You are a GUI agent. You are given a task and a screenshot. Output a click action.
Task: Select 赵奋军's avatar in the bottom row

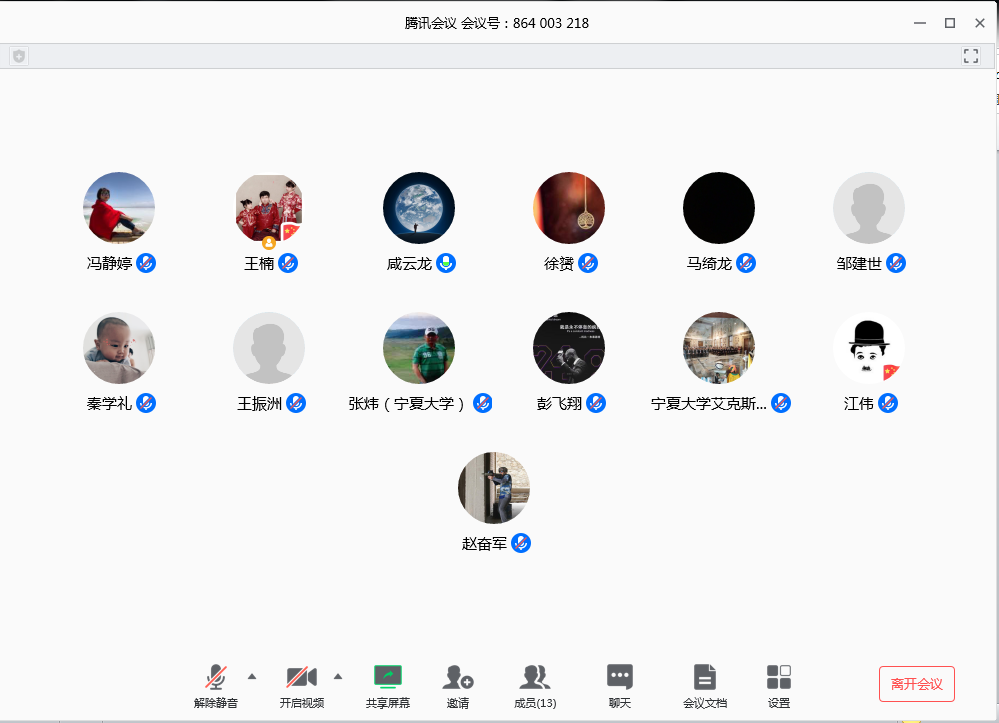pyautogui.click(x=494, y=488)
